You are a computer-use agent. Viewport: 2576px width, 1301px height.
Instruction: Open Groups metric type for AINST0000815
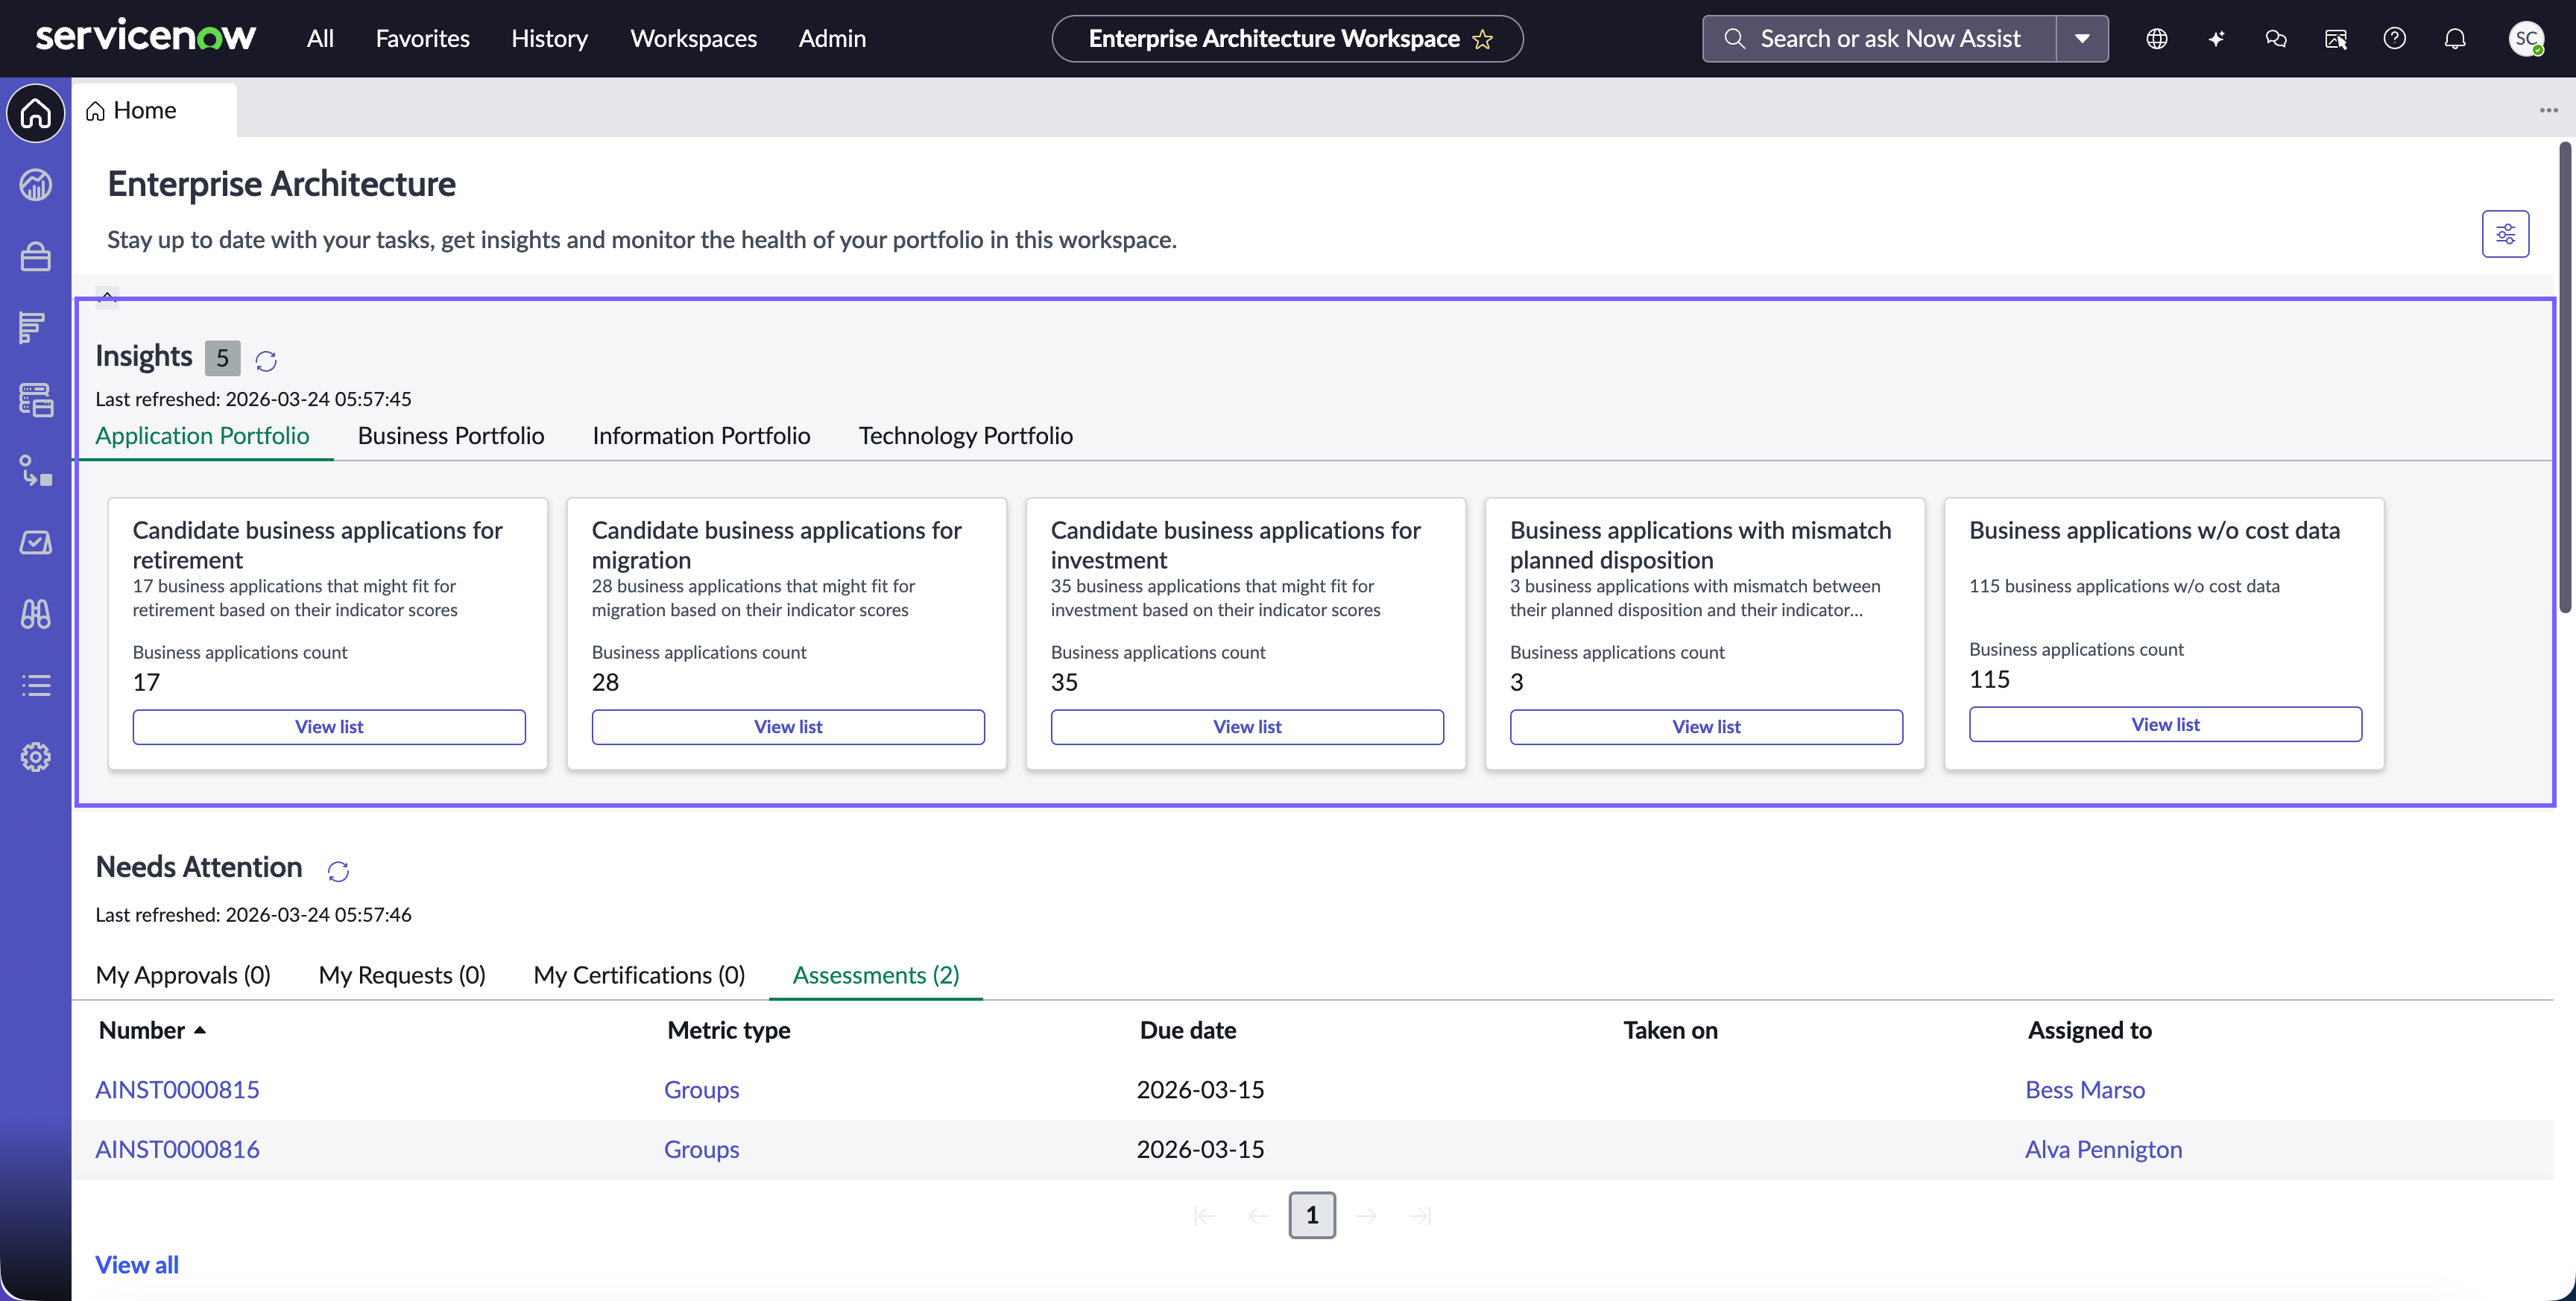coord(702,1090)
